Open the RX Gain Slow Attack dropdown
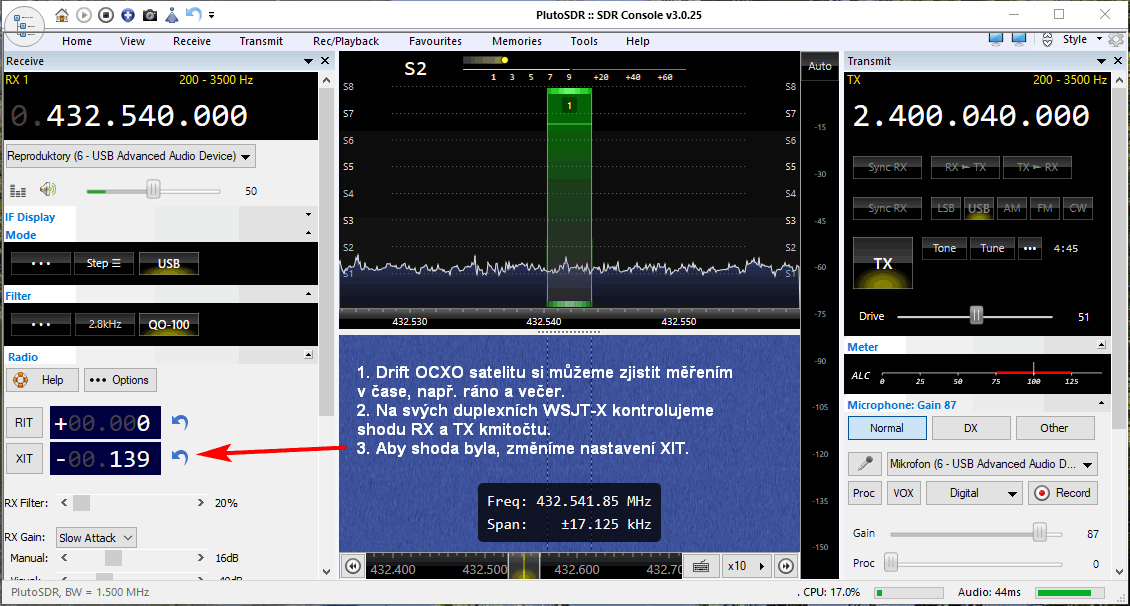The width and height of the screenshot is (1130, 606). coord(96,538)
